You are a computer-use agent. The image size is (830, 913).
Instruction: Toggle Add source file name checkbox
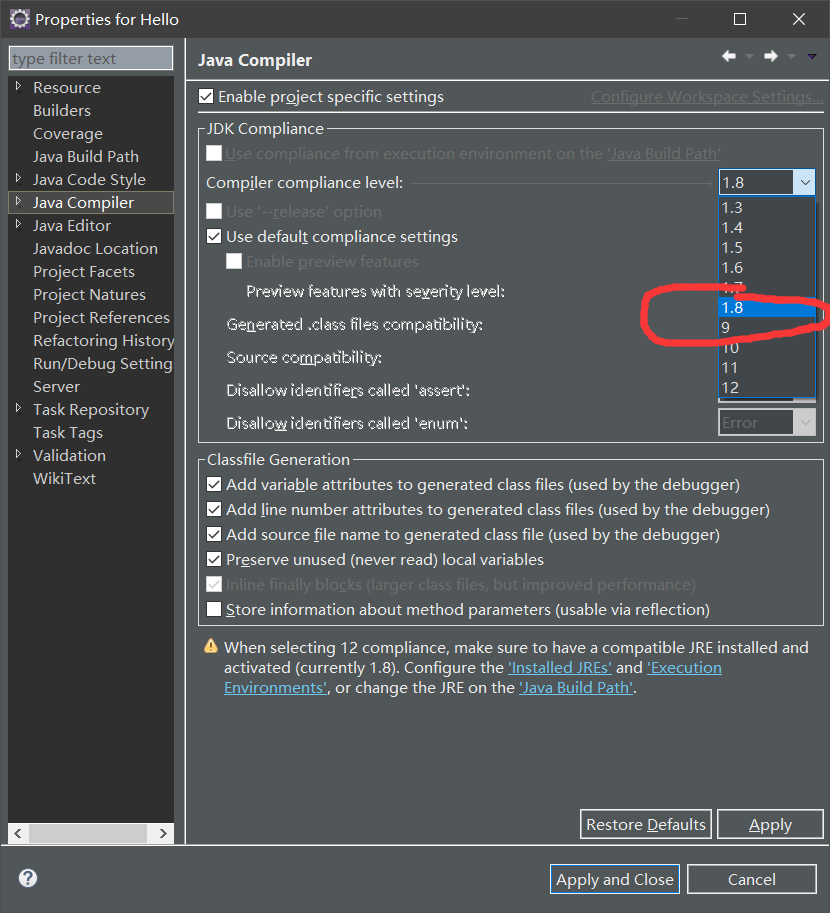coord(214,535)
